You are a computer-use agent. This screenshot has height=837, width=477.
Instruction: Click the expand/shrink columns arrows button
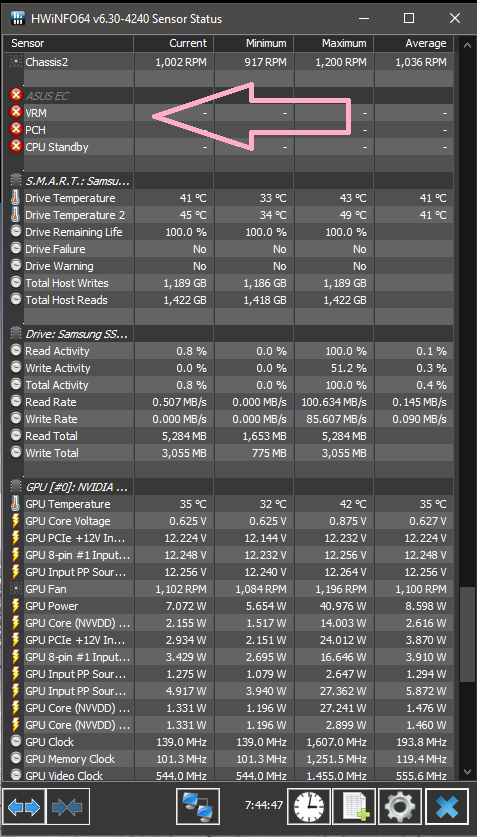pos(24,806)
